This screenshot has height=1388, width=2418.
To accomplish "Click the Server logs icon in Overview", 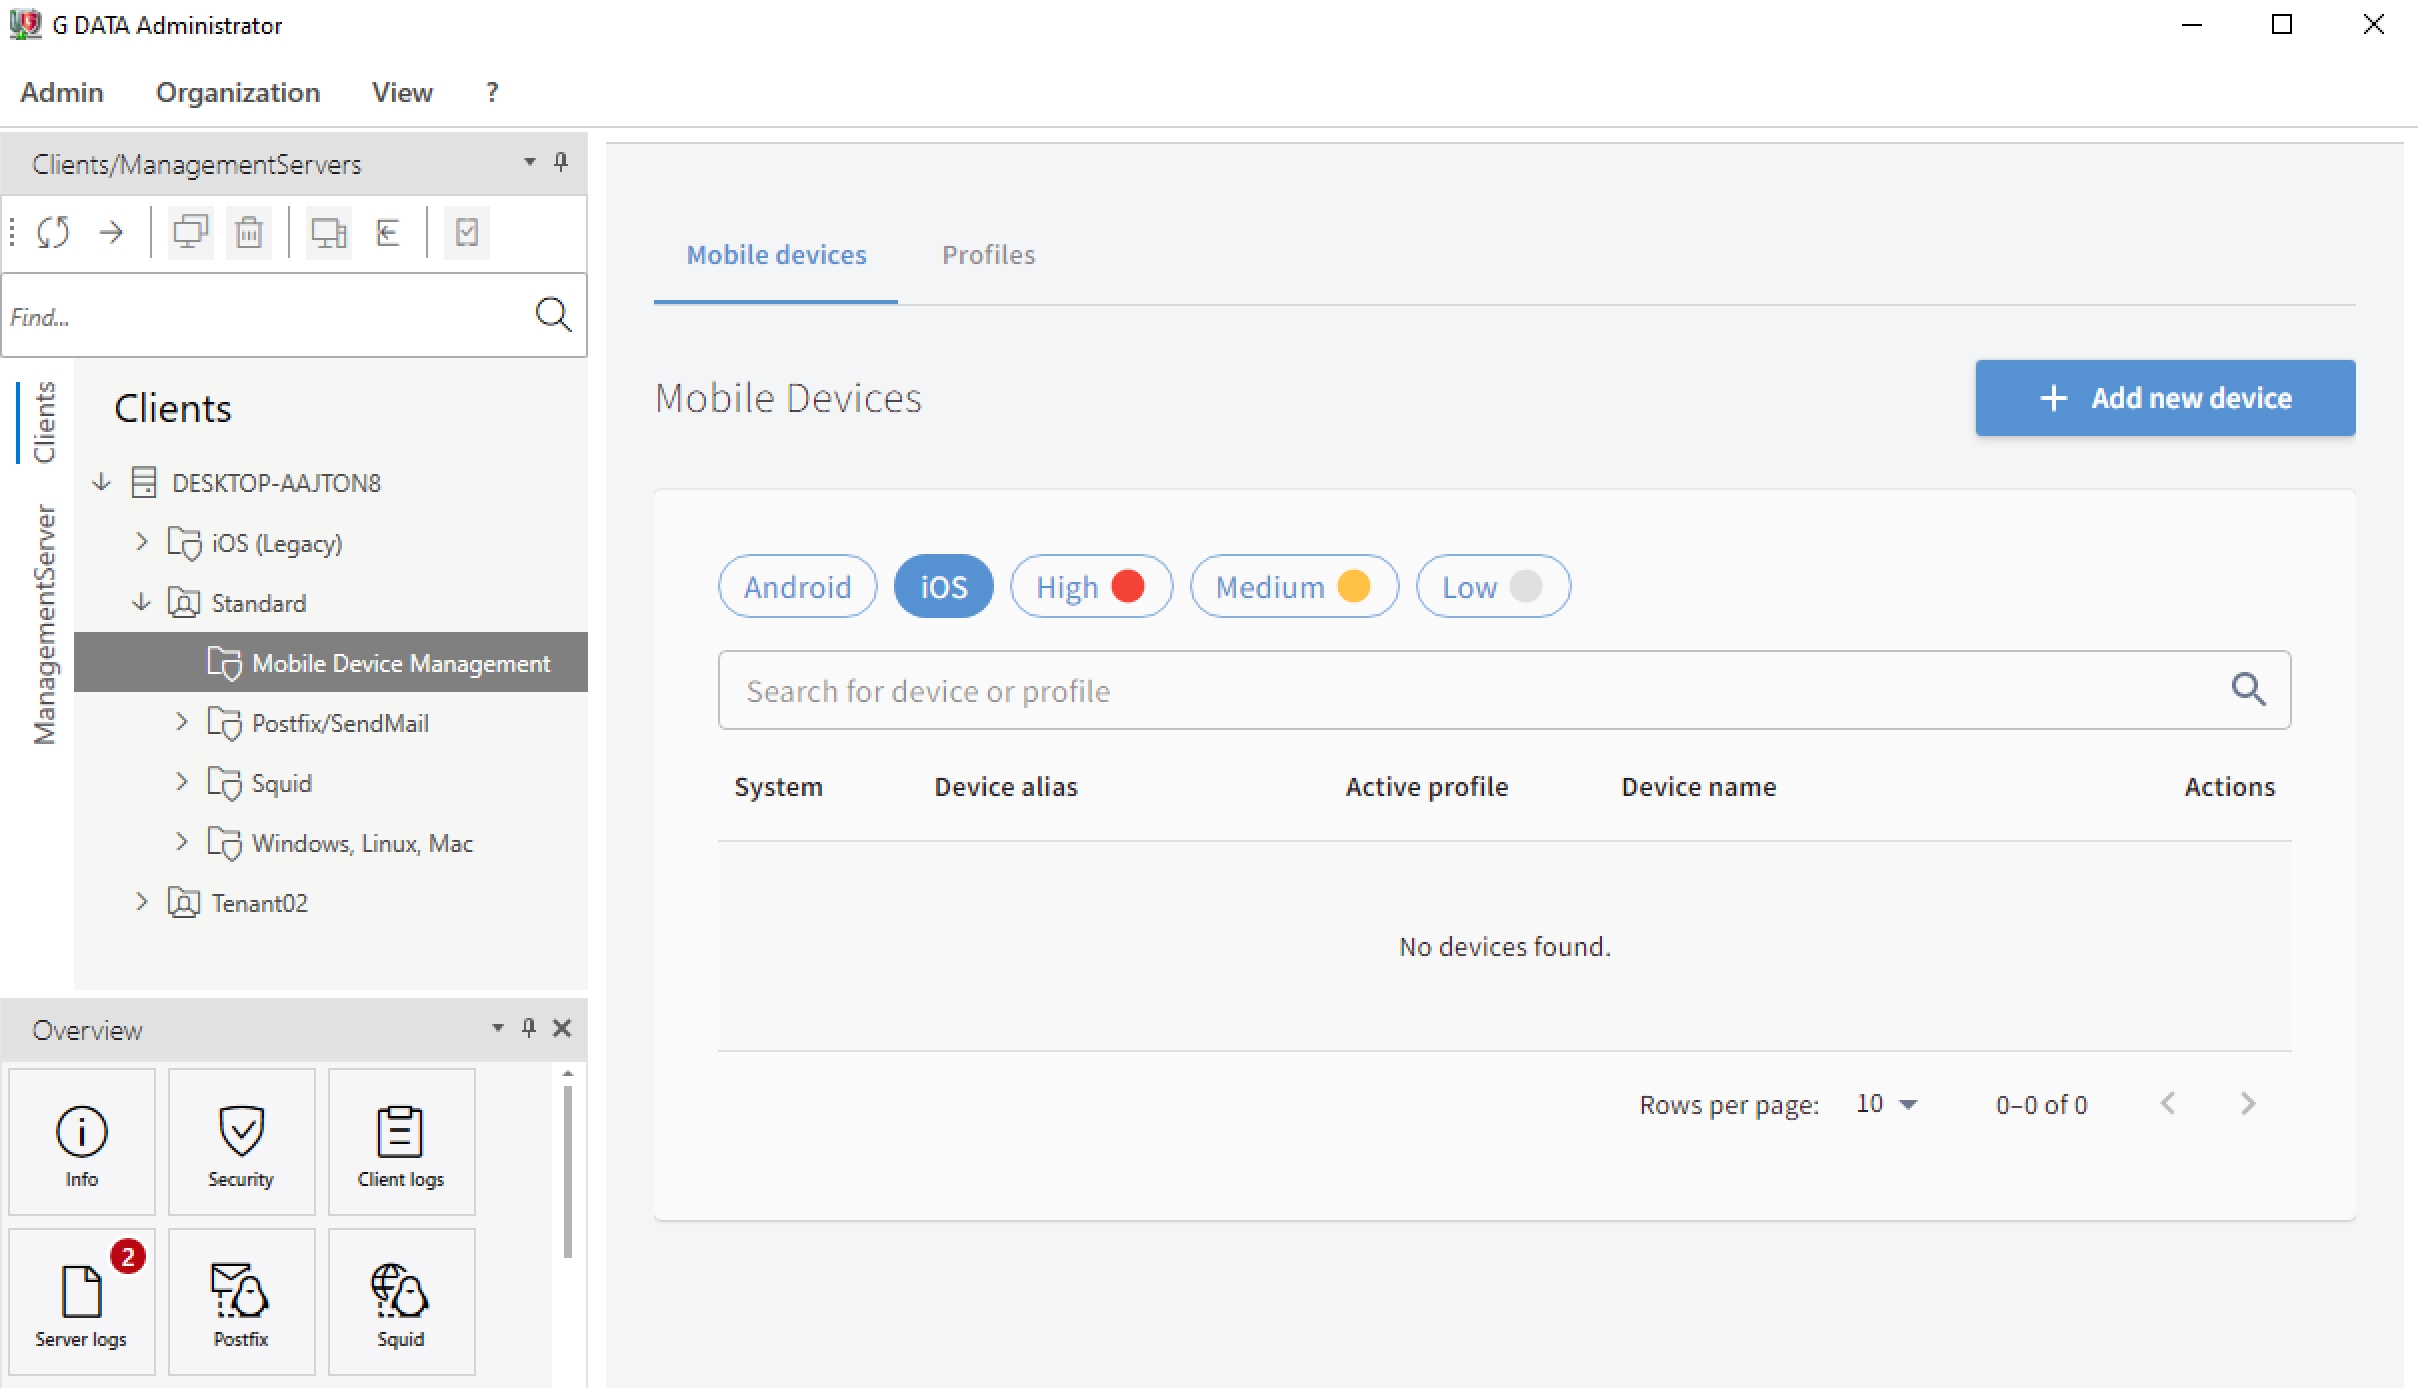I will click(80, 1295).
